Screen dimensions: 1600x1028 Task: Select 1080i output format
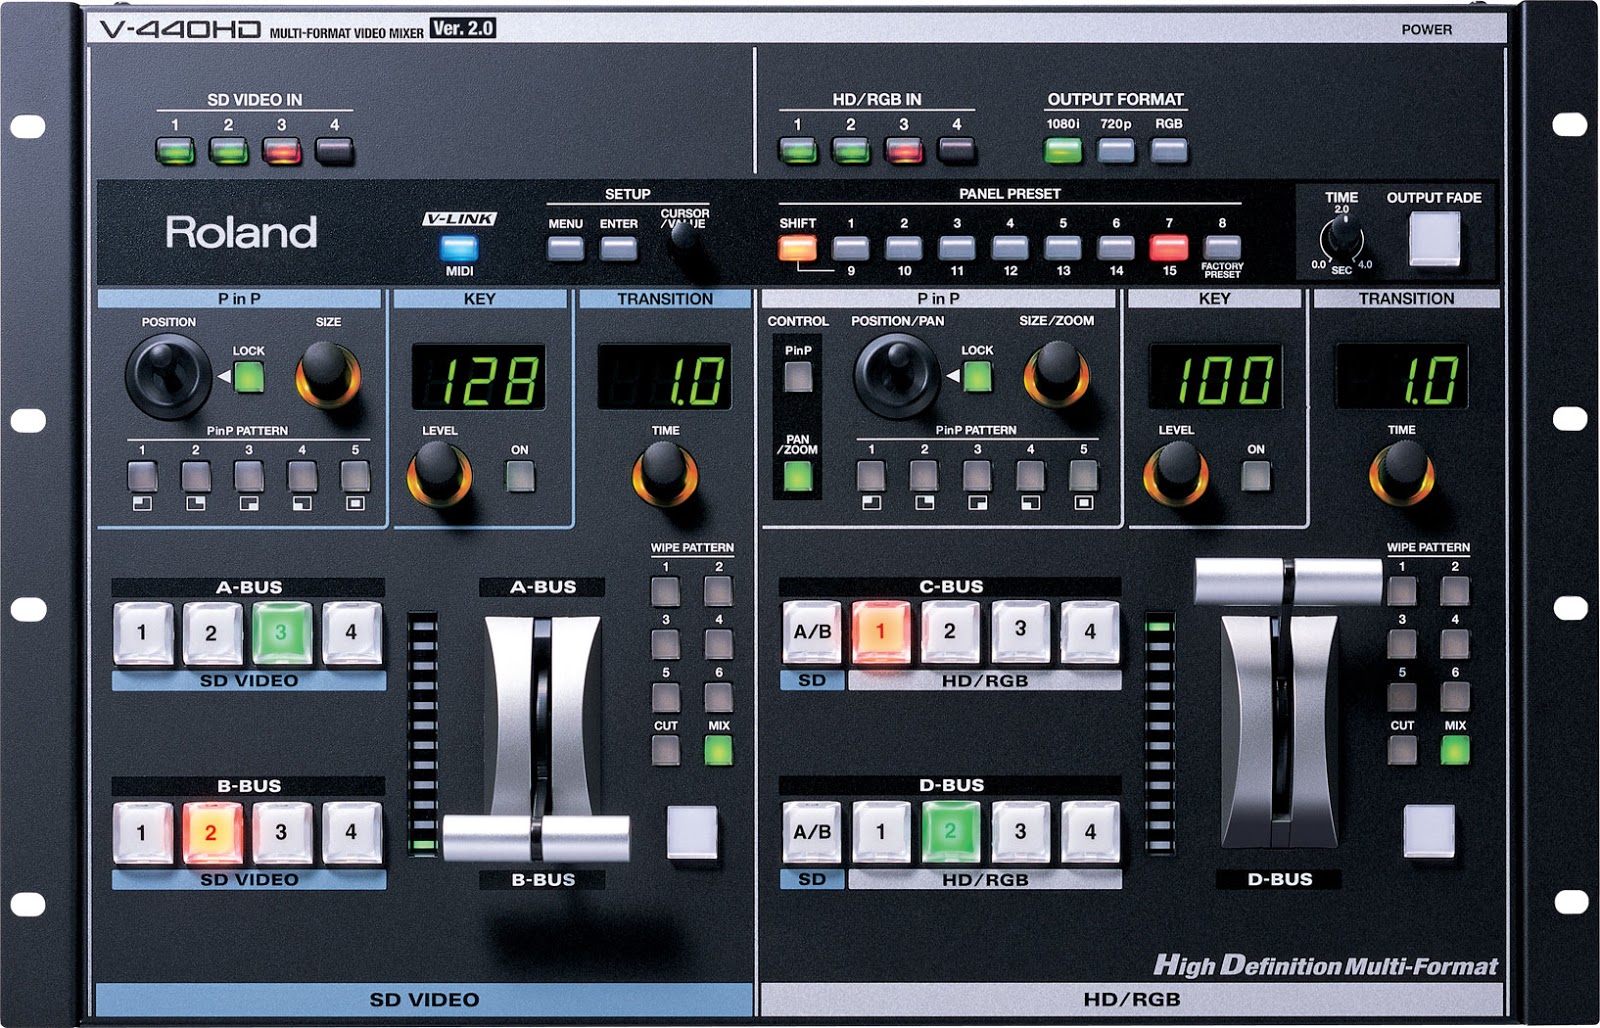click(x=1062, y=148)
